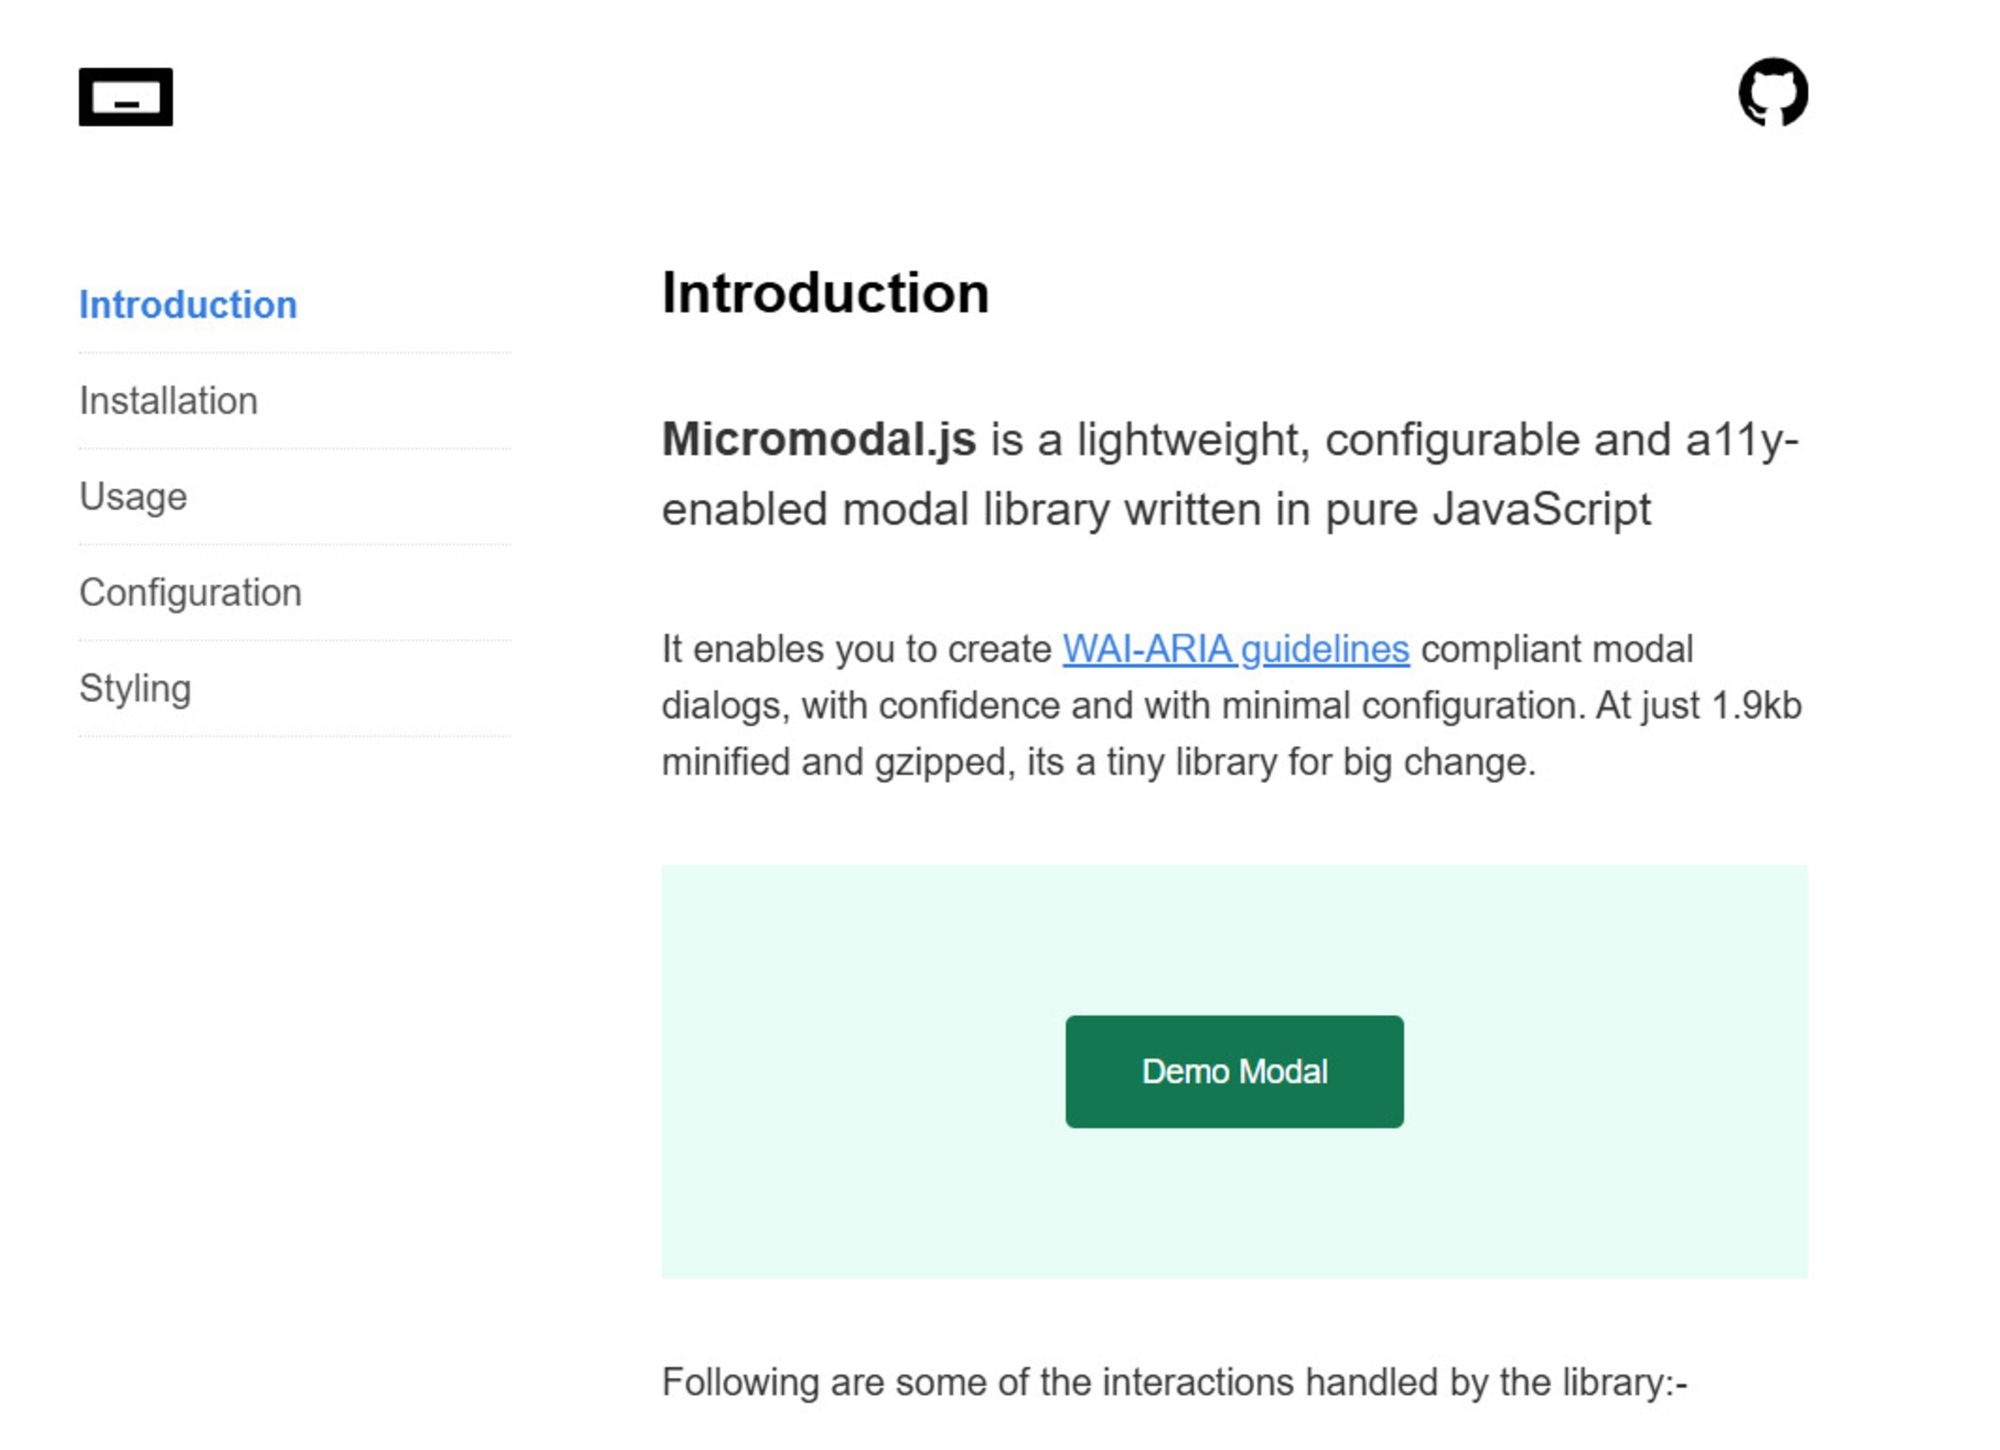Click the 'It enables you to create' text

click(856, 649)
